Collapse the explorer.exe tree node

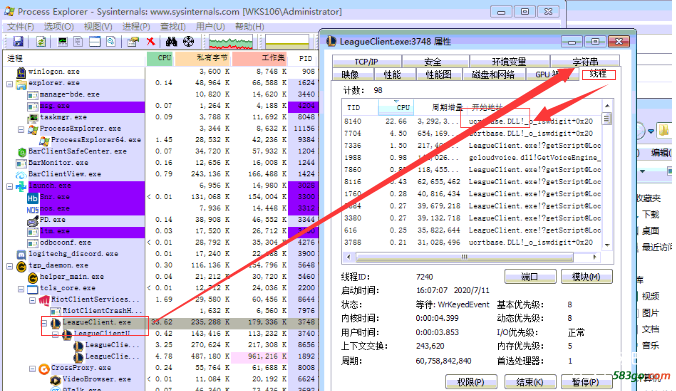coord(9,84)
